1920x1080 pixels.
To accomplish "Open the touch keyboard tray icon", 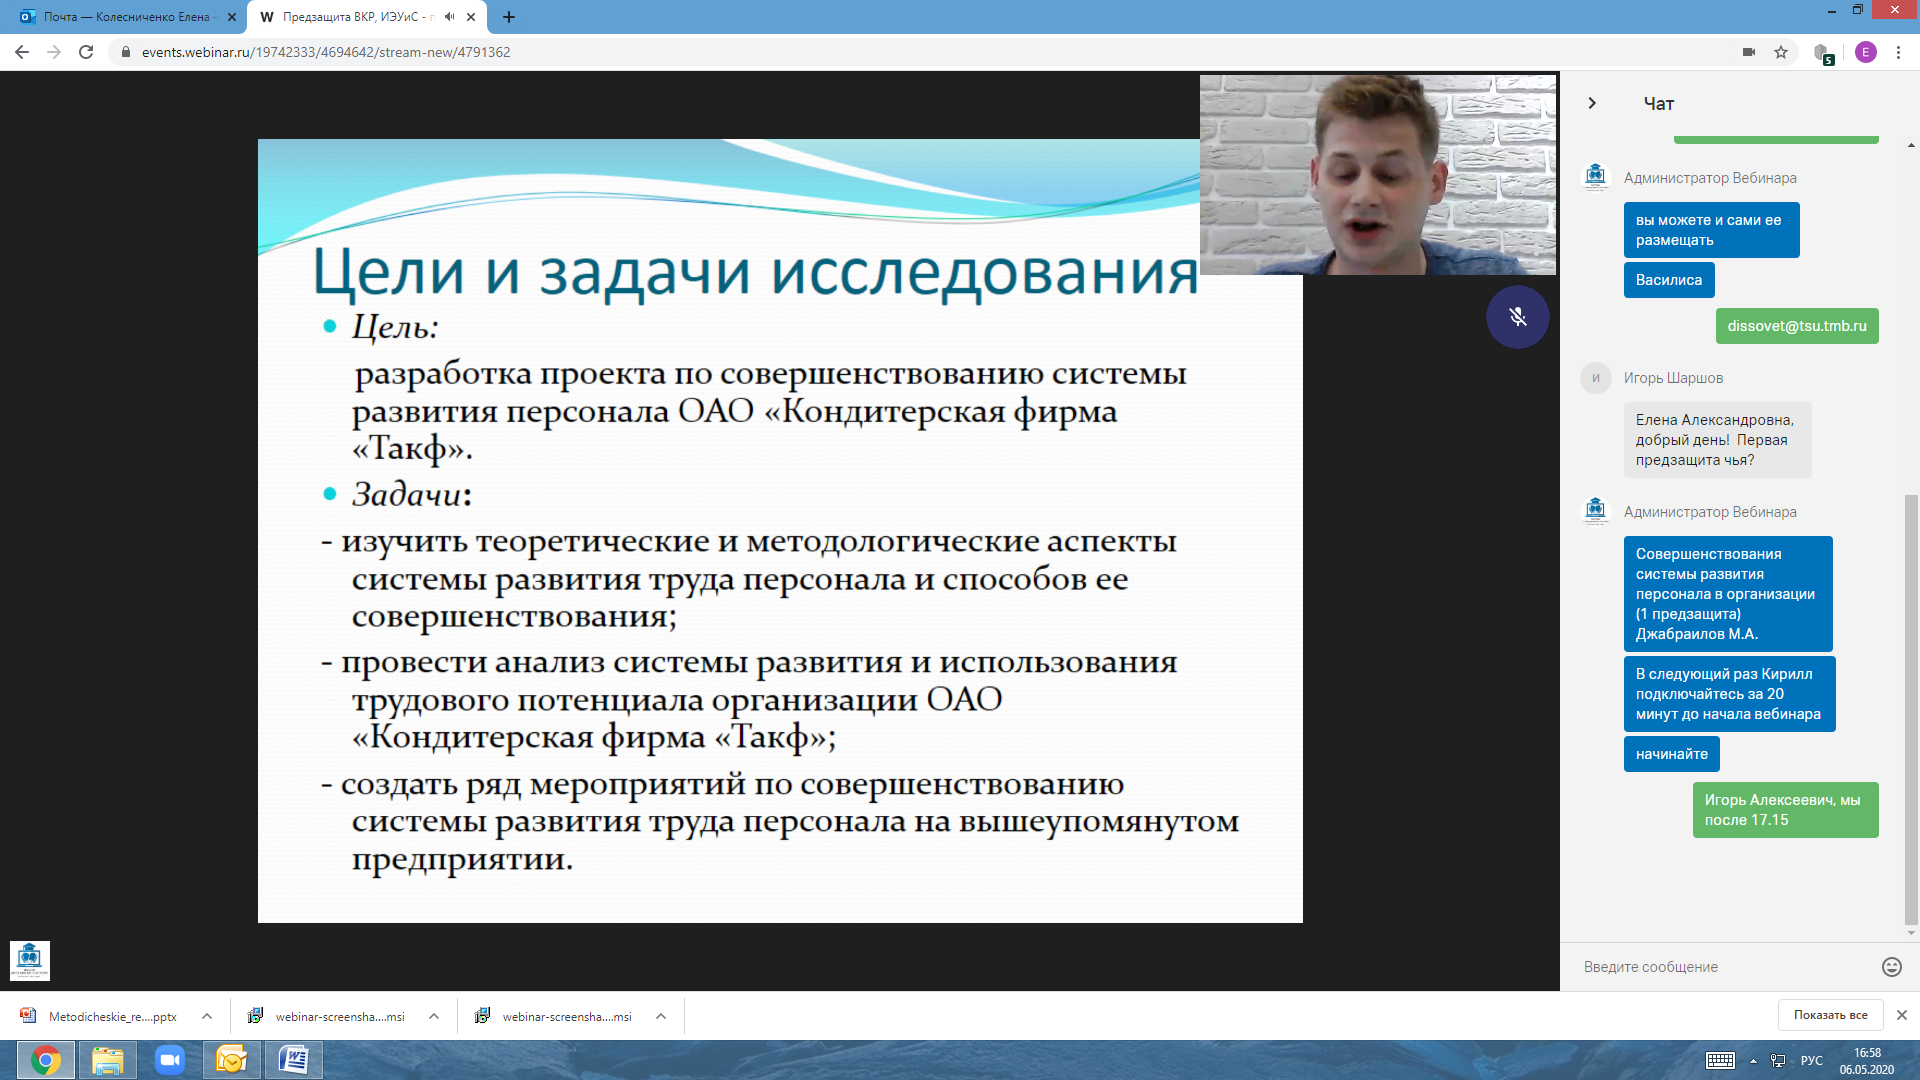I will [1720, 1061].
